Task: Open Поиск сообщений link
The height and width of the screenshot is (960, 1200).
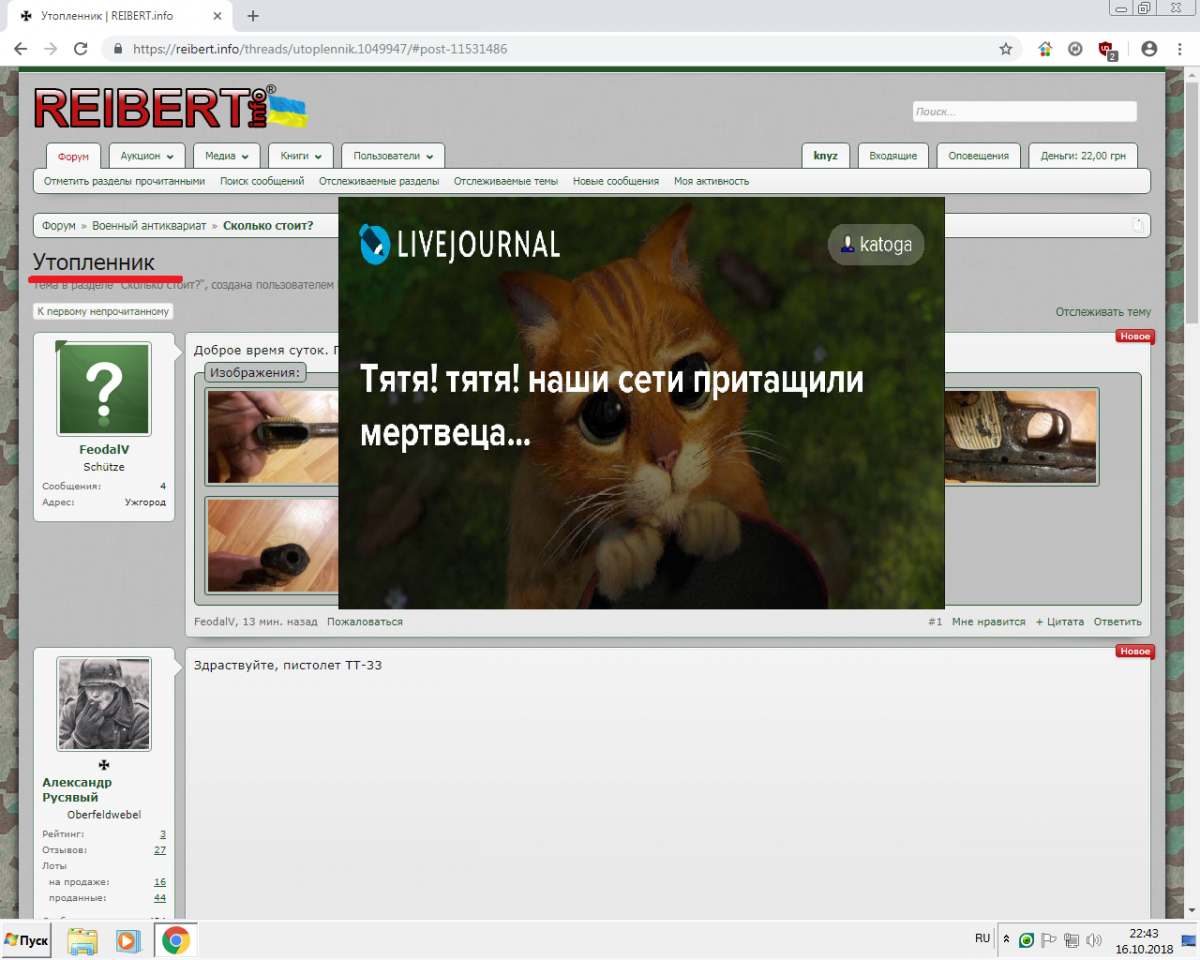Action: click(262, 181)
